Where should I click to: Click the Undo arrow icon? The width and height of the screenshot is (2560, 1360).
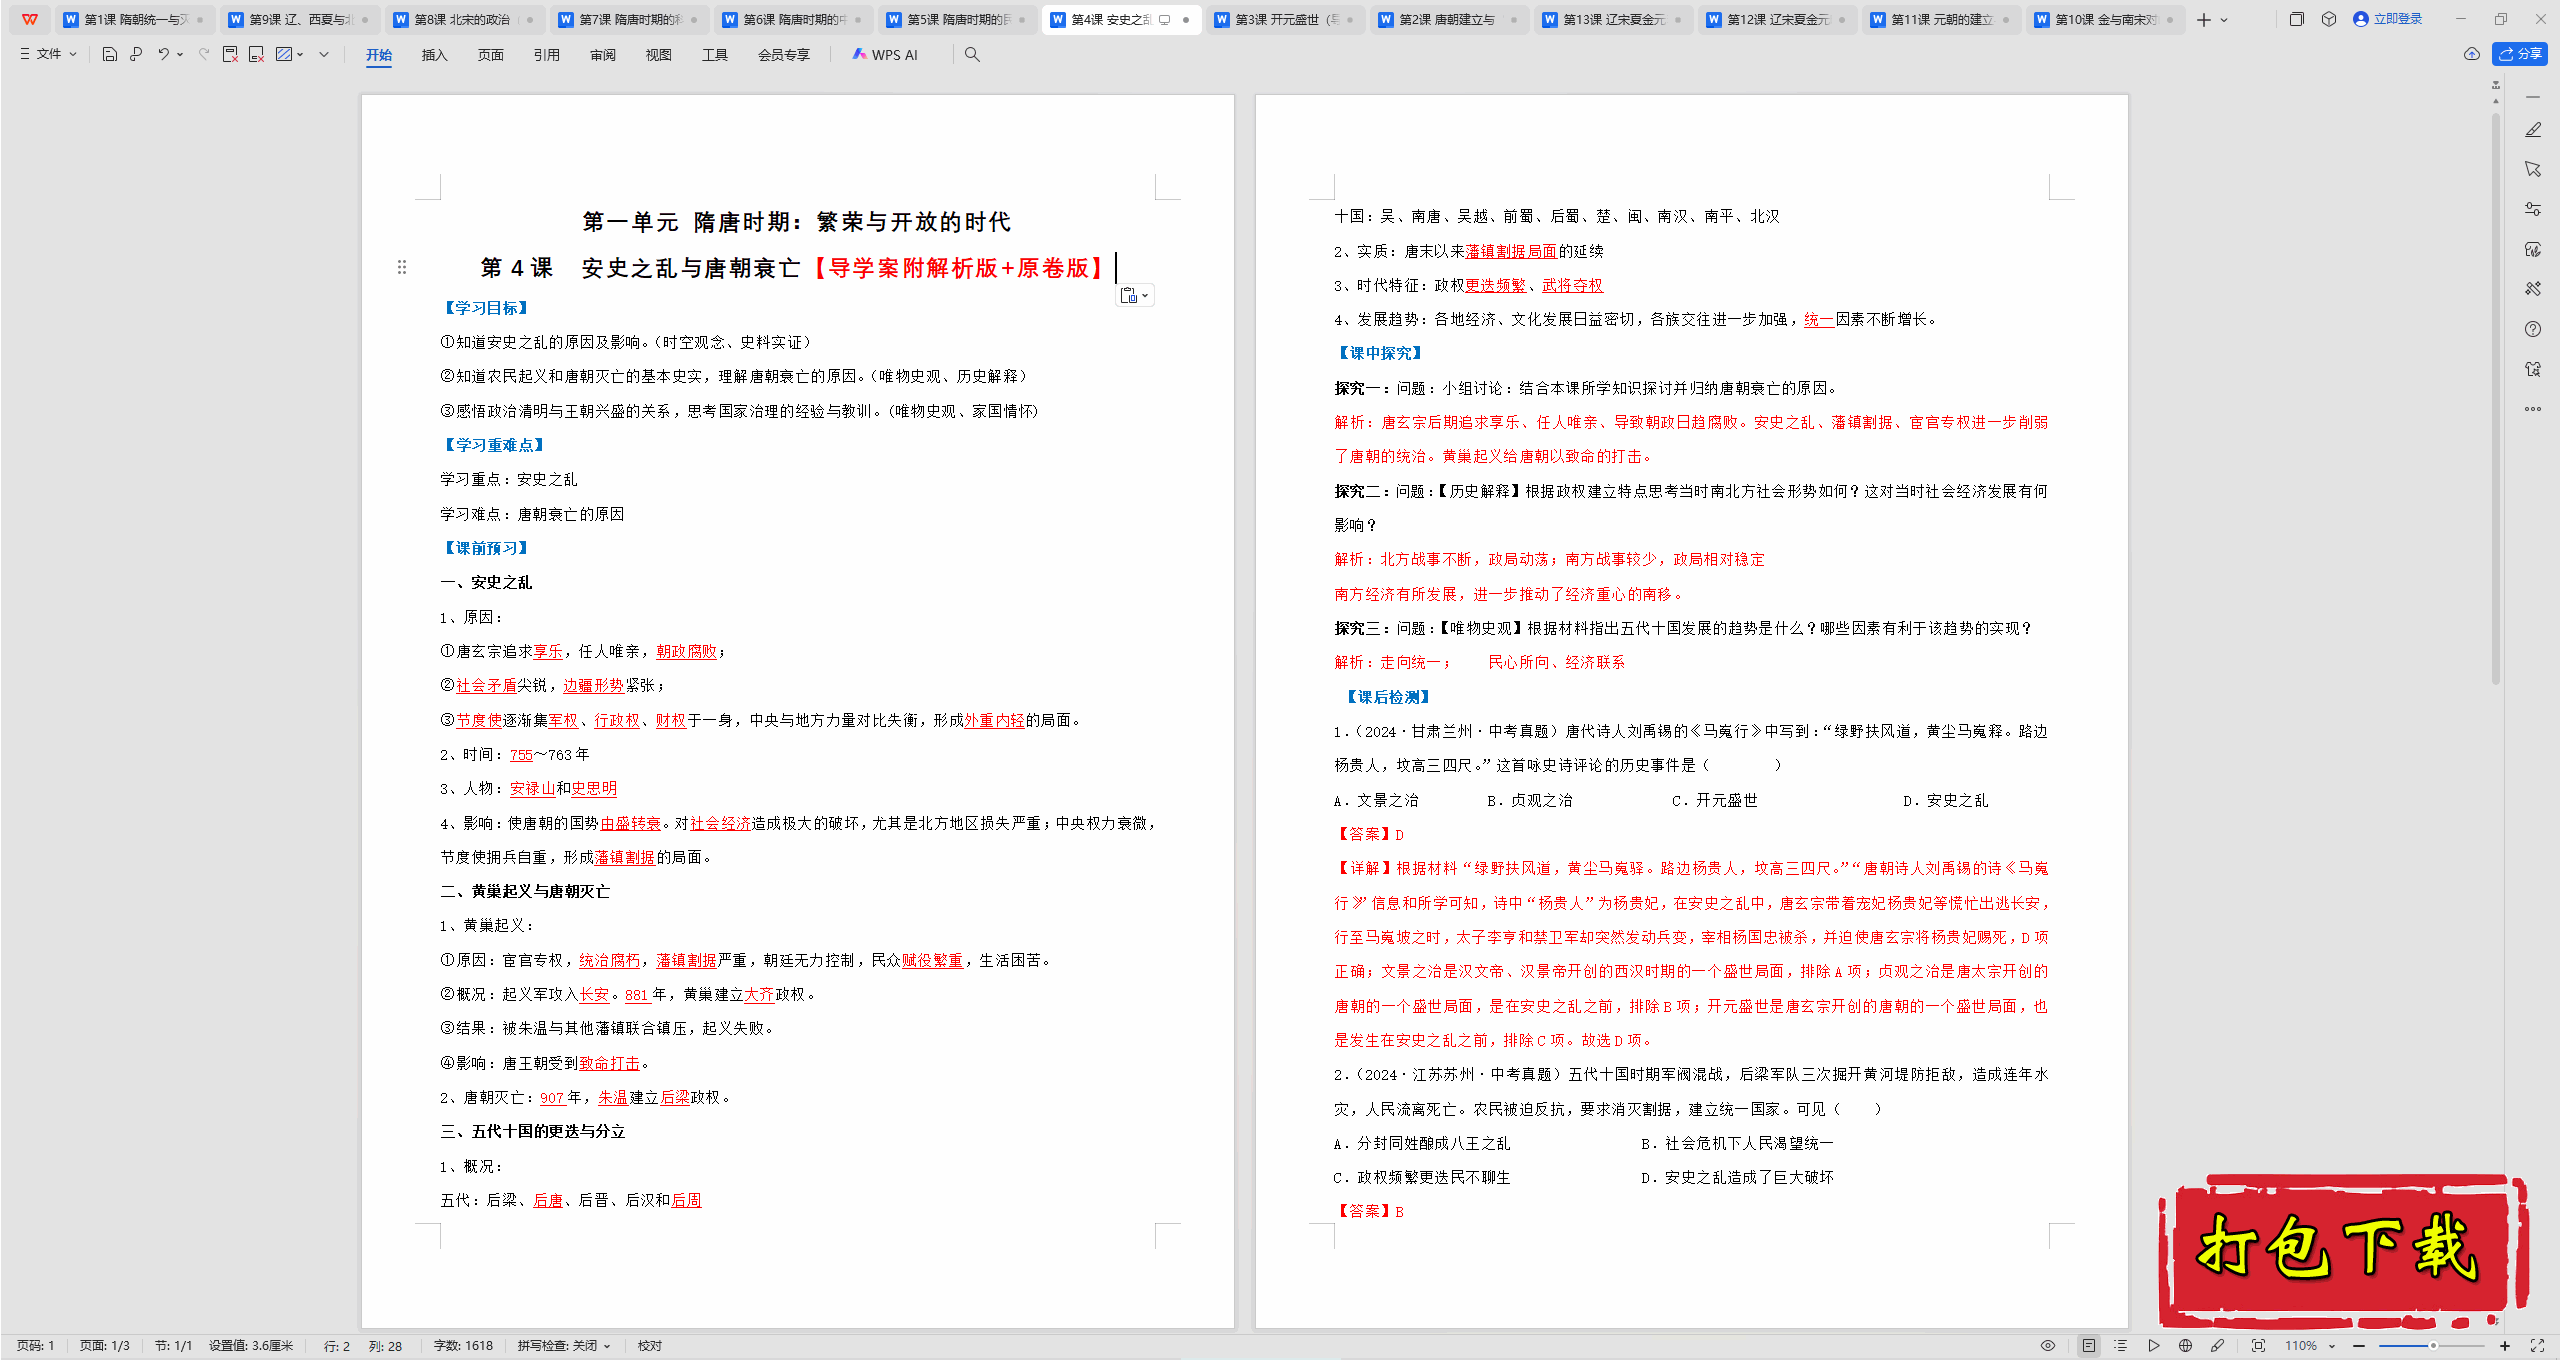click(x=163, y=54)
